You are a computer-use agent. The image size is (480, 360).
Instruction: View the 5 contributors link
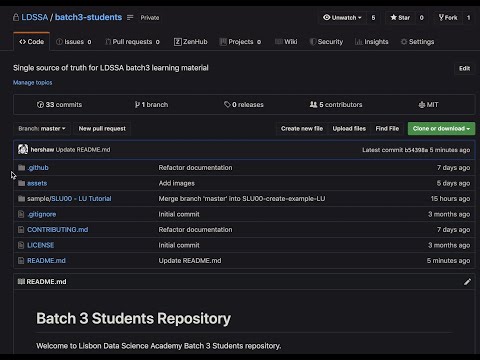pyautogui.click(x=336, y=105)
